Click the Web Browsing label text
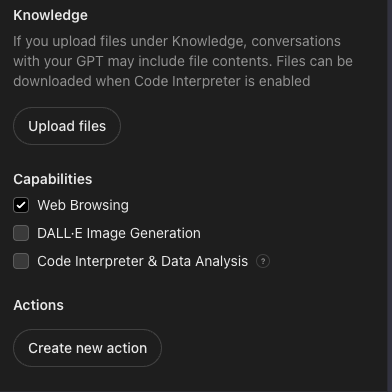Screen dimensions: 392x392 [83, 205]
